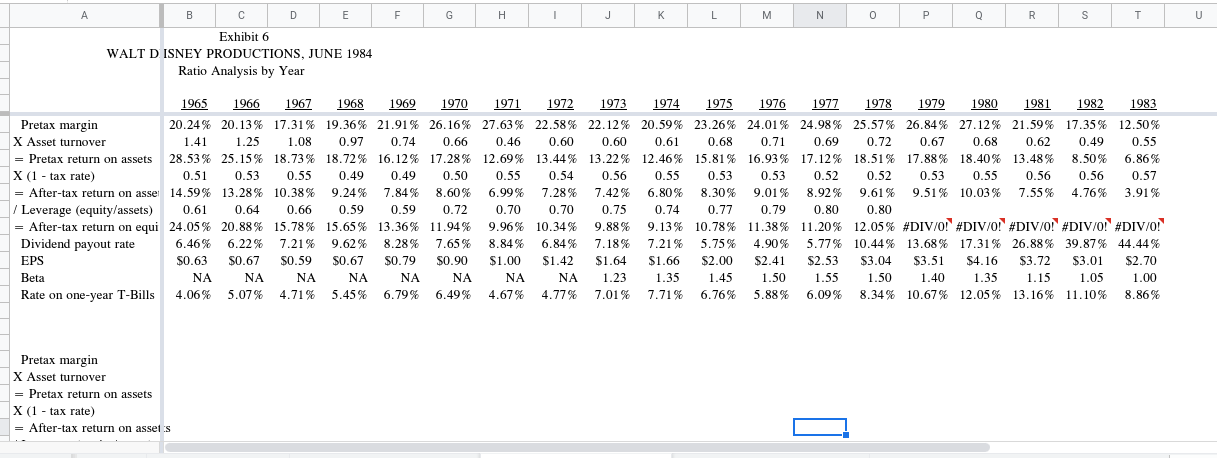Screen dimensions: 1217x458
Task: Select column header D
Action: pyautogui.click(x=293, y=15)
